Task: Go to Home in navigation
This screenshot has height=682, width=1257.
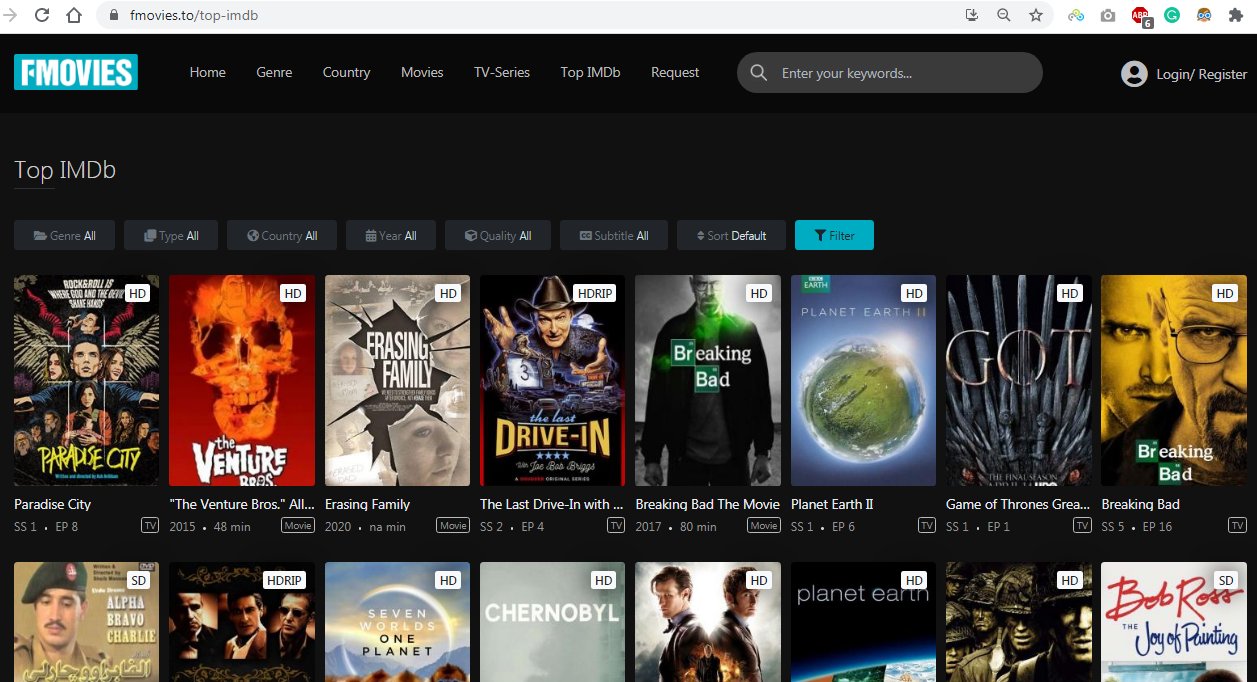Action: [208, 72]
